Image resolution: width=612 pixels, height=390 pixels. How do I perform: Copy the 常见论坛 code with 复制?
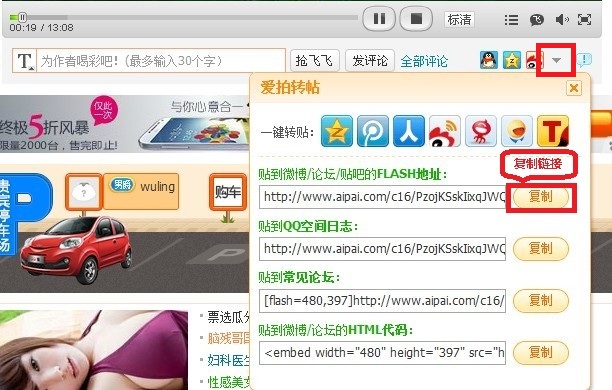[x=541, y=301]
